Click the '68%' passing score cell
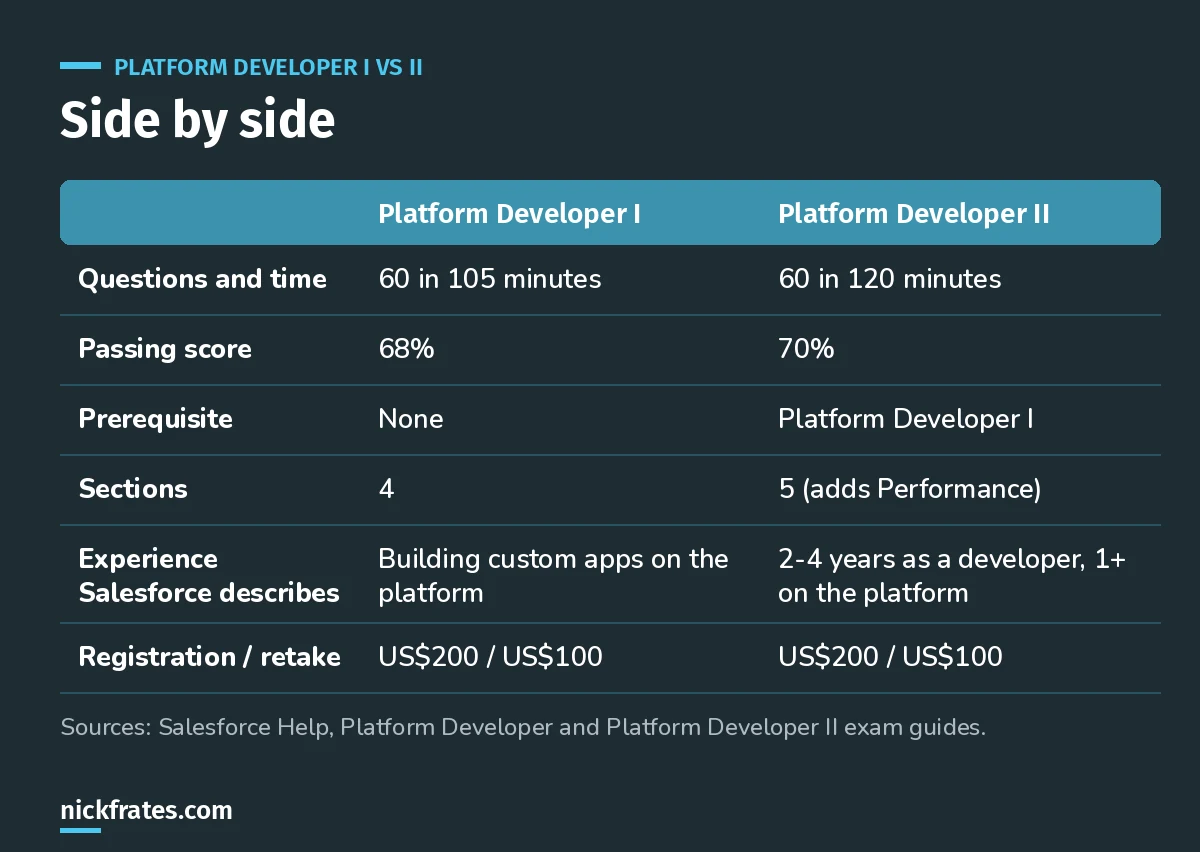 click(406, 349)
